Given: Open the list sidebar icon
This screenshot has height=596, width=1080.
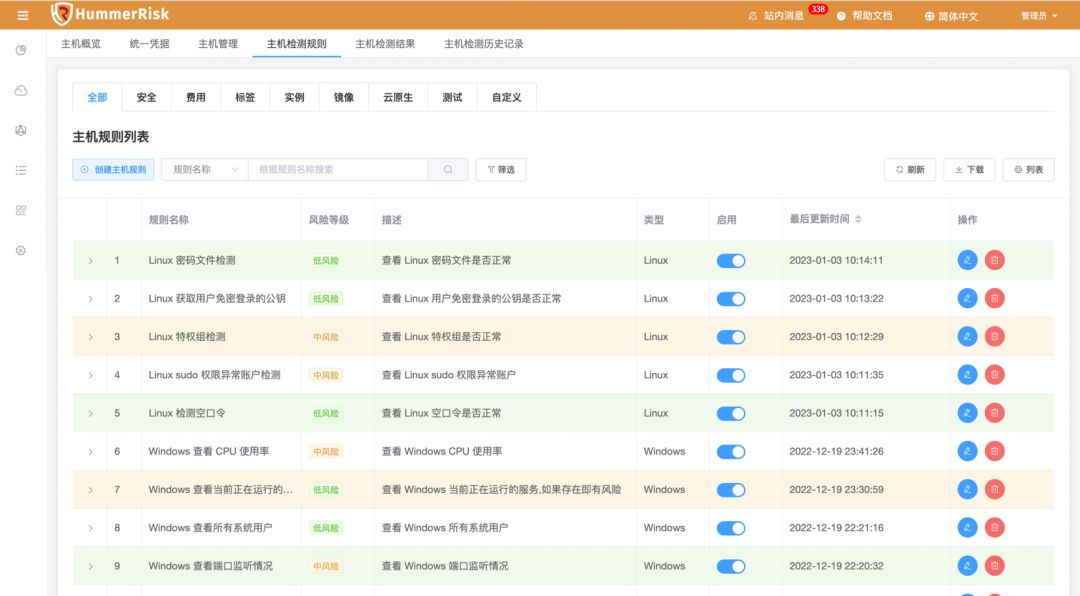Looking at the screenshot, I should pos(21,170).
